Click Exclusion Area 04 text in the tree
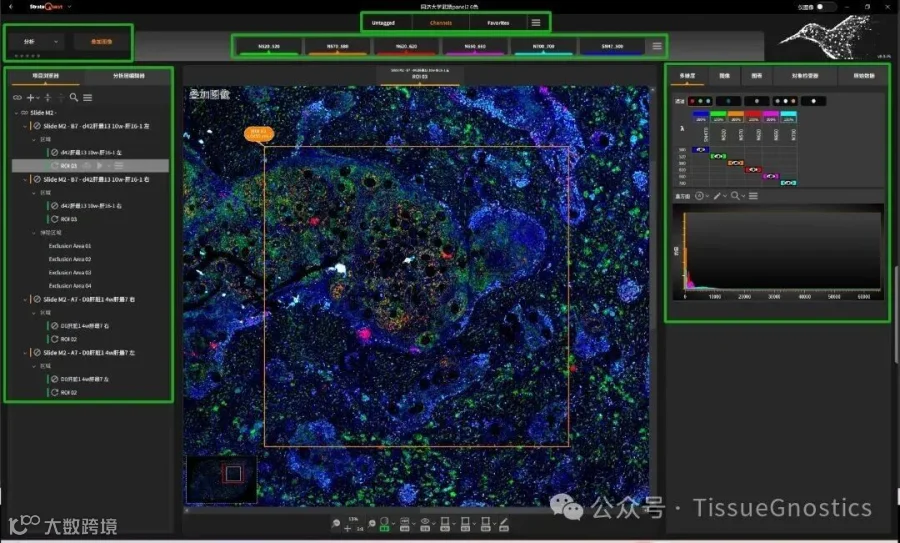The height and width of the screenshot is (543, 900). [70, 286]
